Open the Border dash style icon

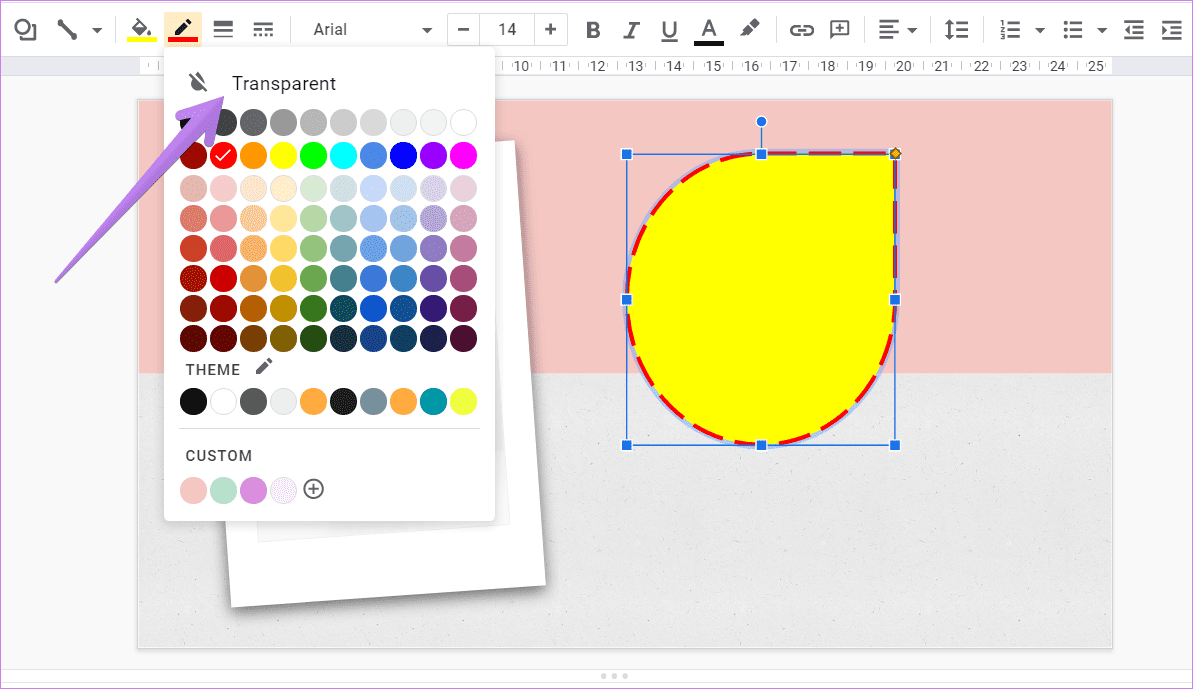point(263,30)
